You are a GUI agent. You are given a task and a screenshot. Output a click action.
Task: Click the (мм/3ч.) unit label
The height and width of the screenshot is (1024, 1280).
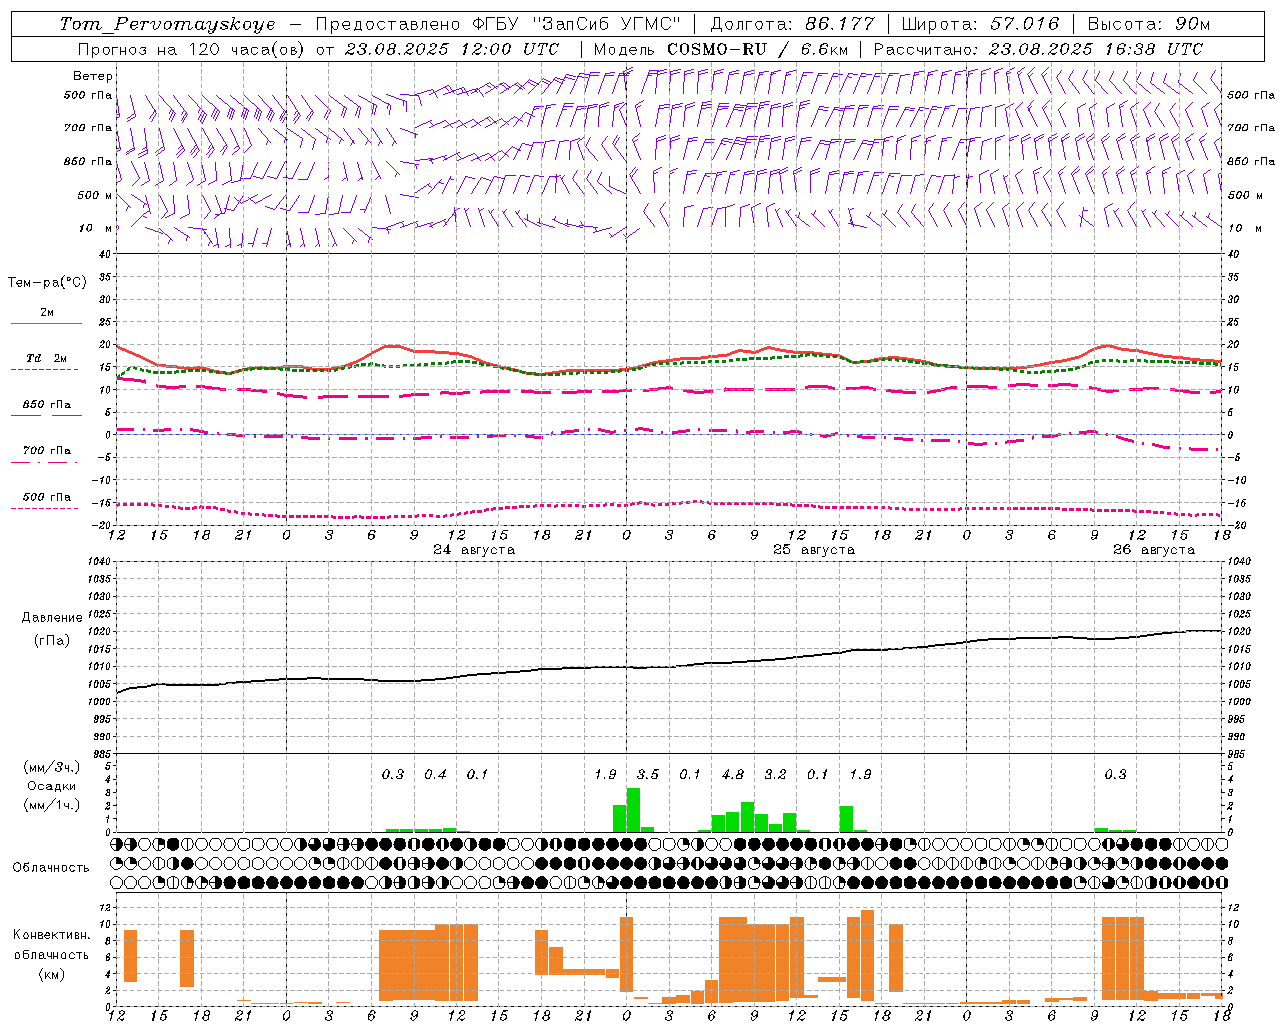click(x=51, y=767)
